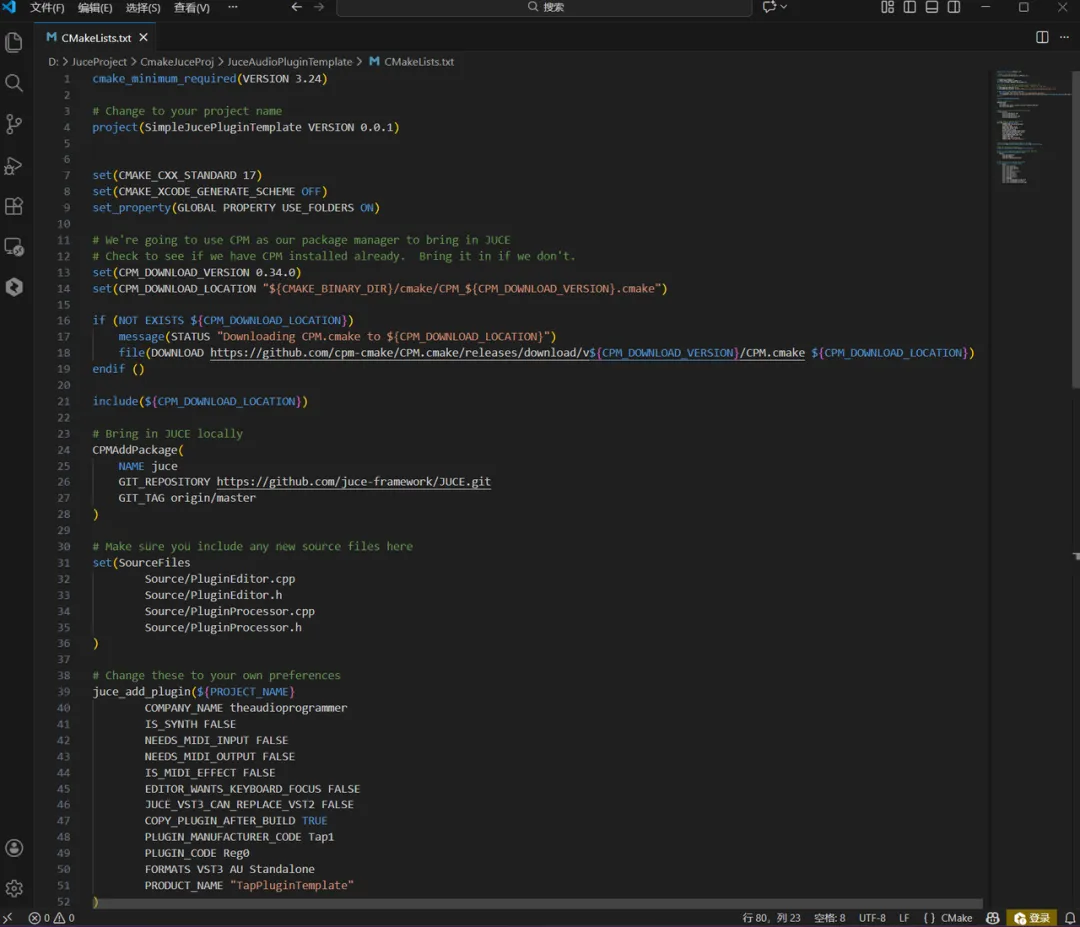Click the JUCE.git repository link
This screenshot has width=1080, height=927.
[353, 481]
